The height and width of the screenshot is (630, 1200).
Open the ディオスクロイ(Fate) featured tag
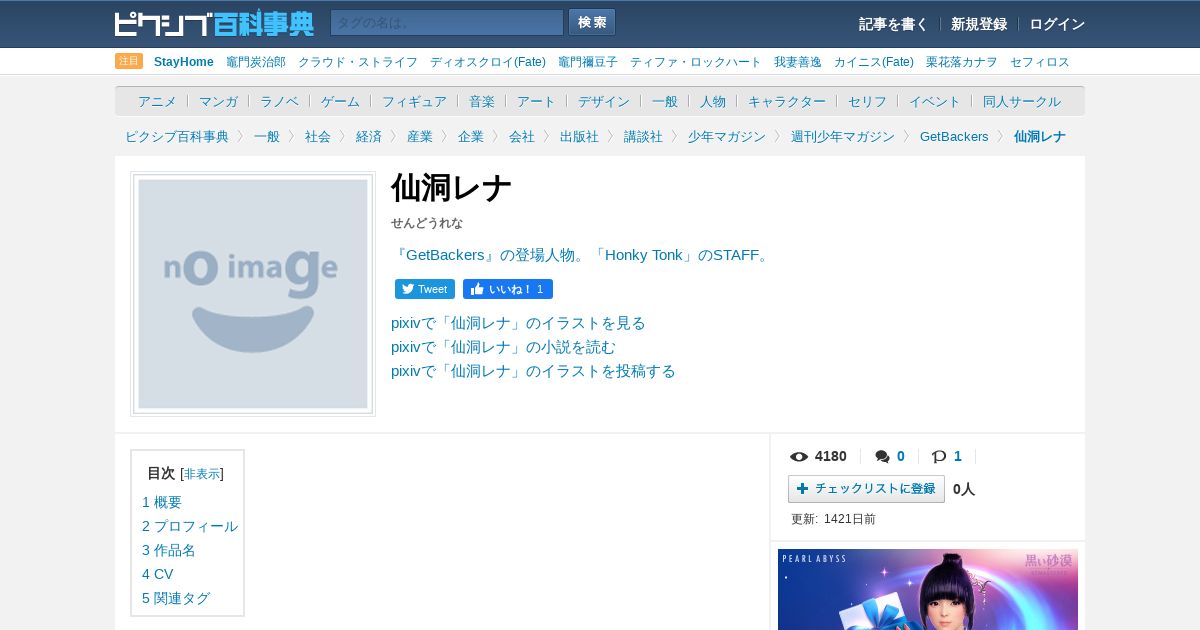click(x=488, y=62)
